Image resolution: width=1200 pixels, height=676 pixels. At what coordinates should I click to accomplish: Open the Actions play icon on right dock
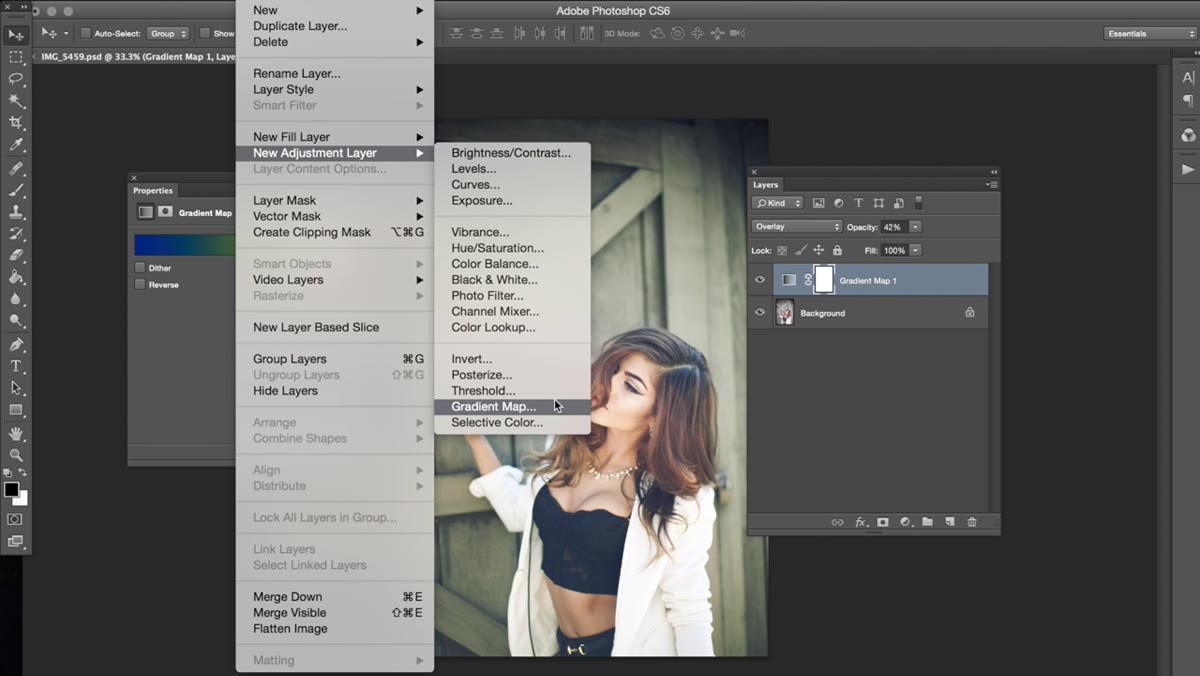pyautogui.click(x=1188, y=169)
